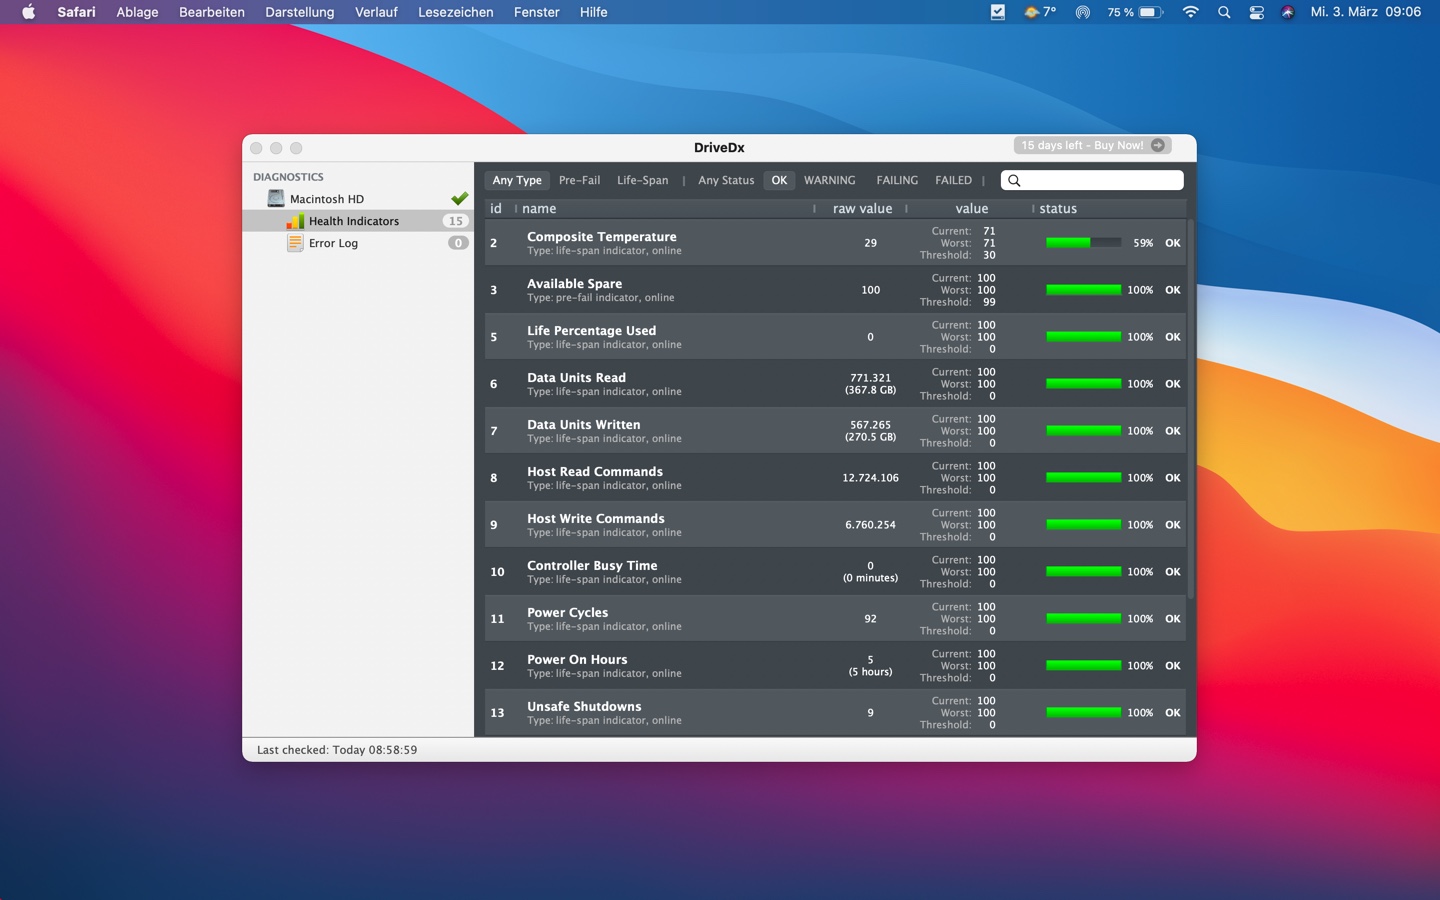Click the Health Indicators bar chart icon
The width and height of the screenshot is (1440, 900).
pos(295,221)
